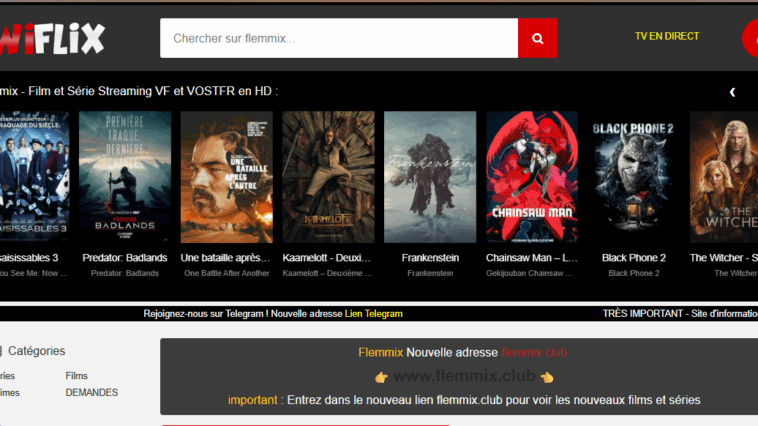
Task: Click the red circular button at top right
Action: [x=750, y=39]
